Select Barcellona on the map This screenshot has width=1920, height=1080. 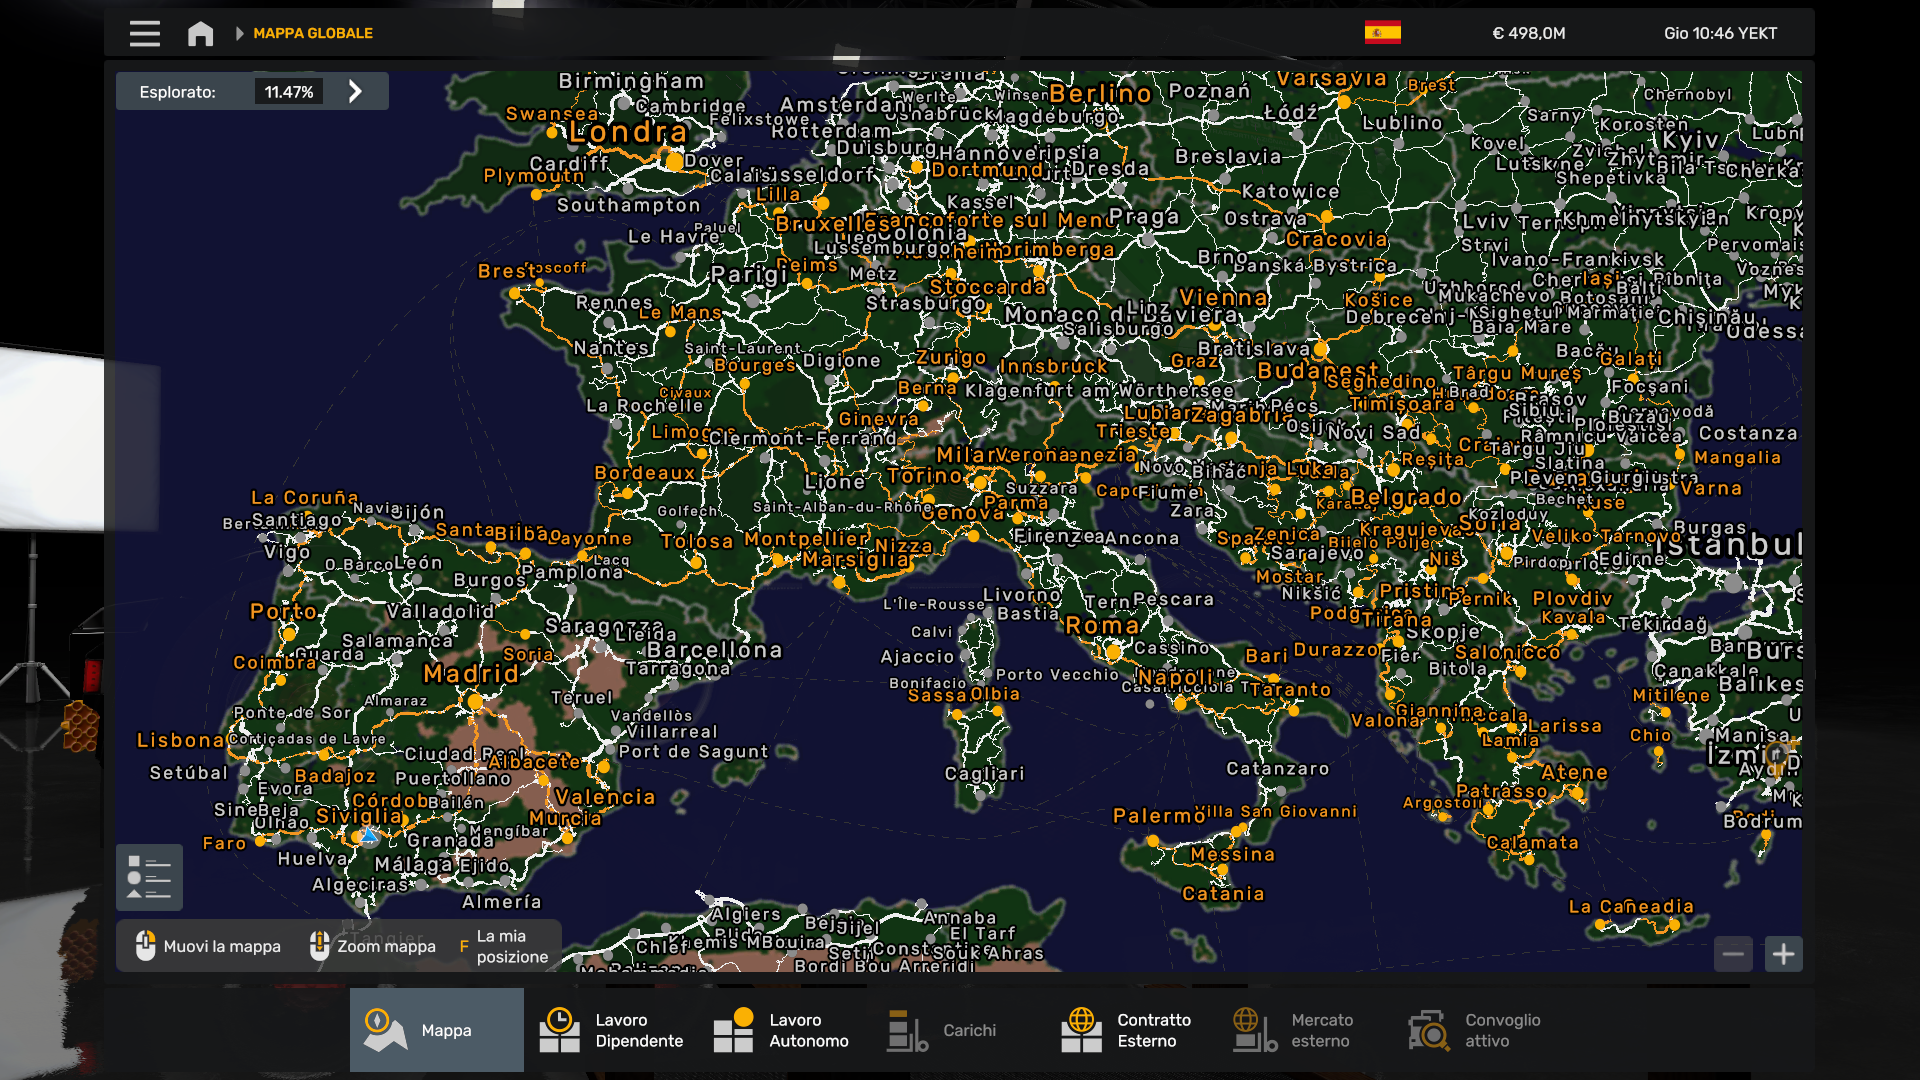tap(714, 650)
